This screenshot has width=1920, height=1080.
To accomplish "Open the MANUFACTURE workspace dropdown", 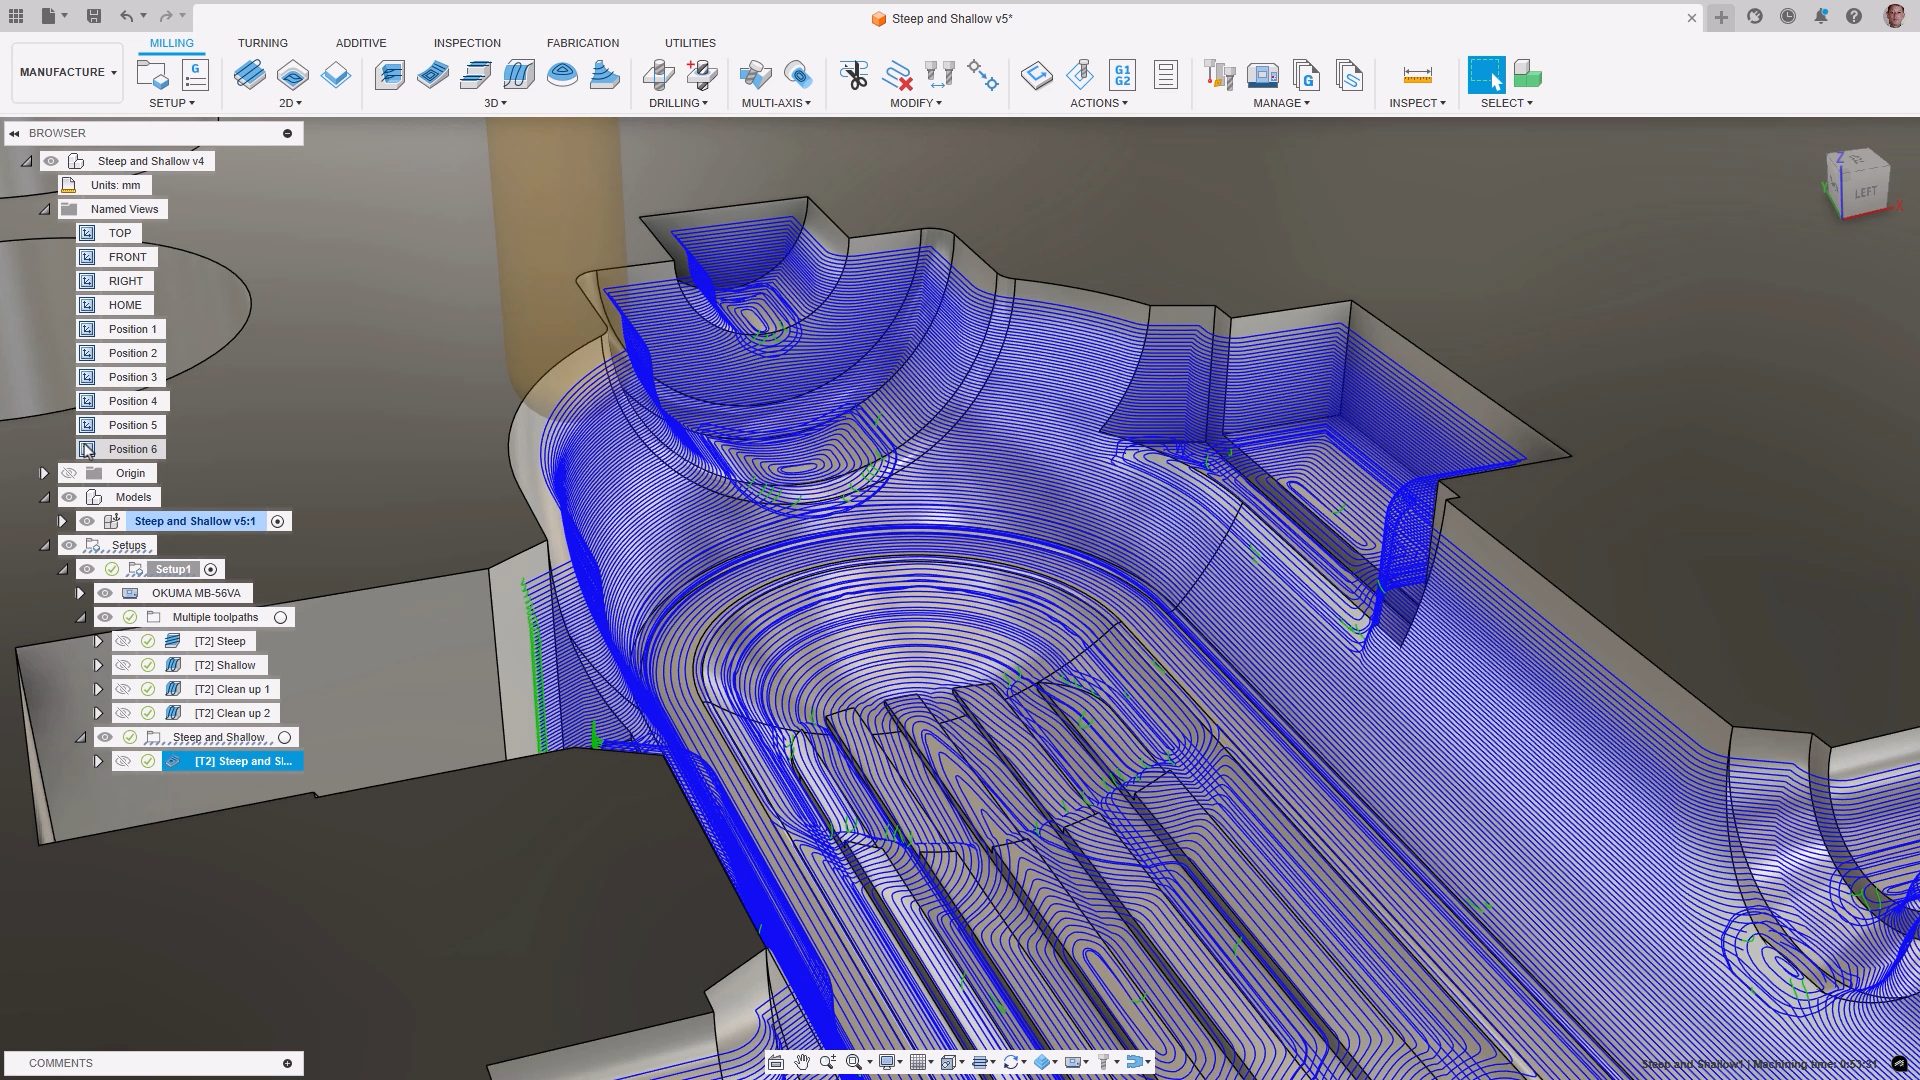I will click(x=68, y=72).
